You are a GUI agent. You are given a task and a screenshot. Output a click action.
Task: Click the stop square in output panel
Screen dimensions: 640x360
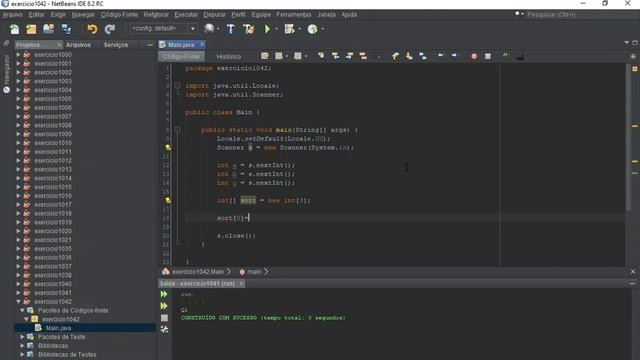tap(164, 318)
